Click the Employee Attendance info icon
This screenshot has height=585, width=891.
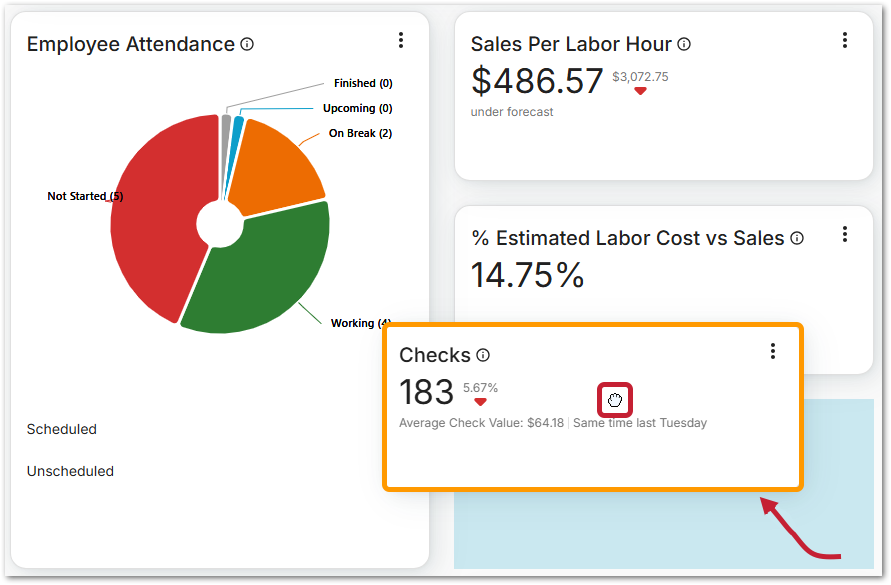[x=247, y=45]
